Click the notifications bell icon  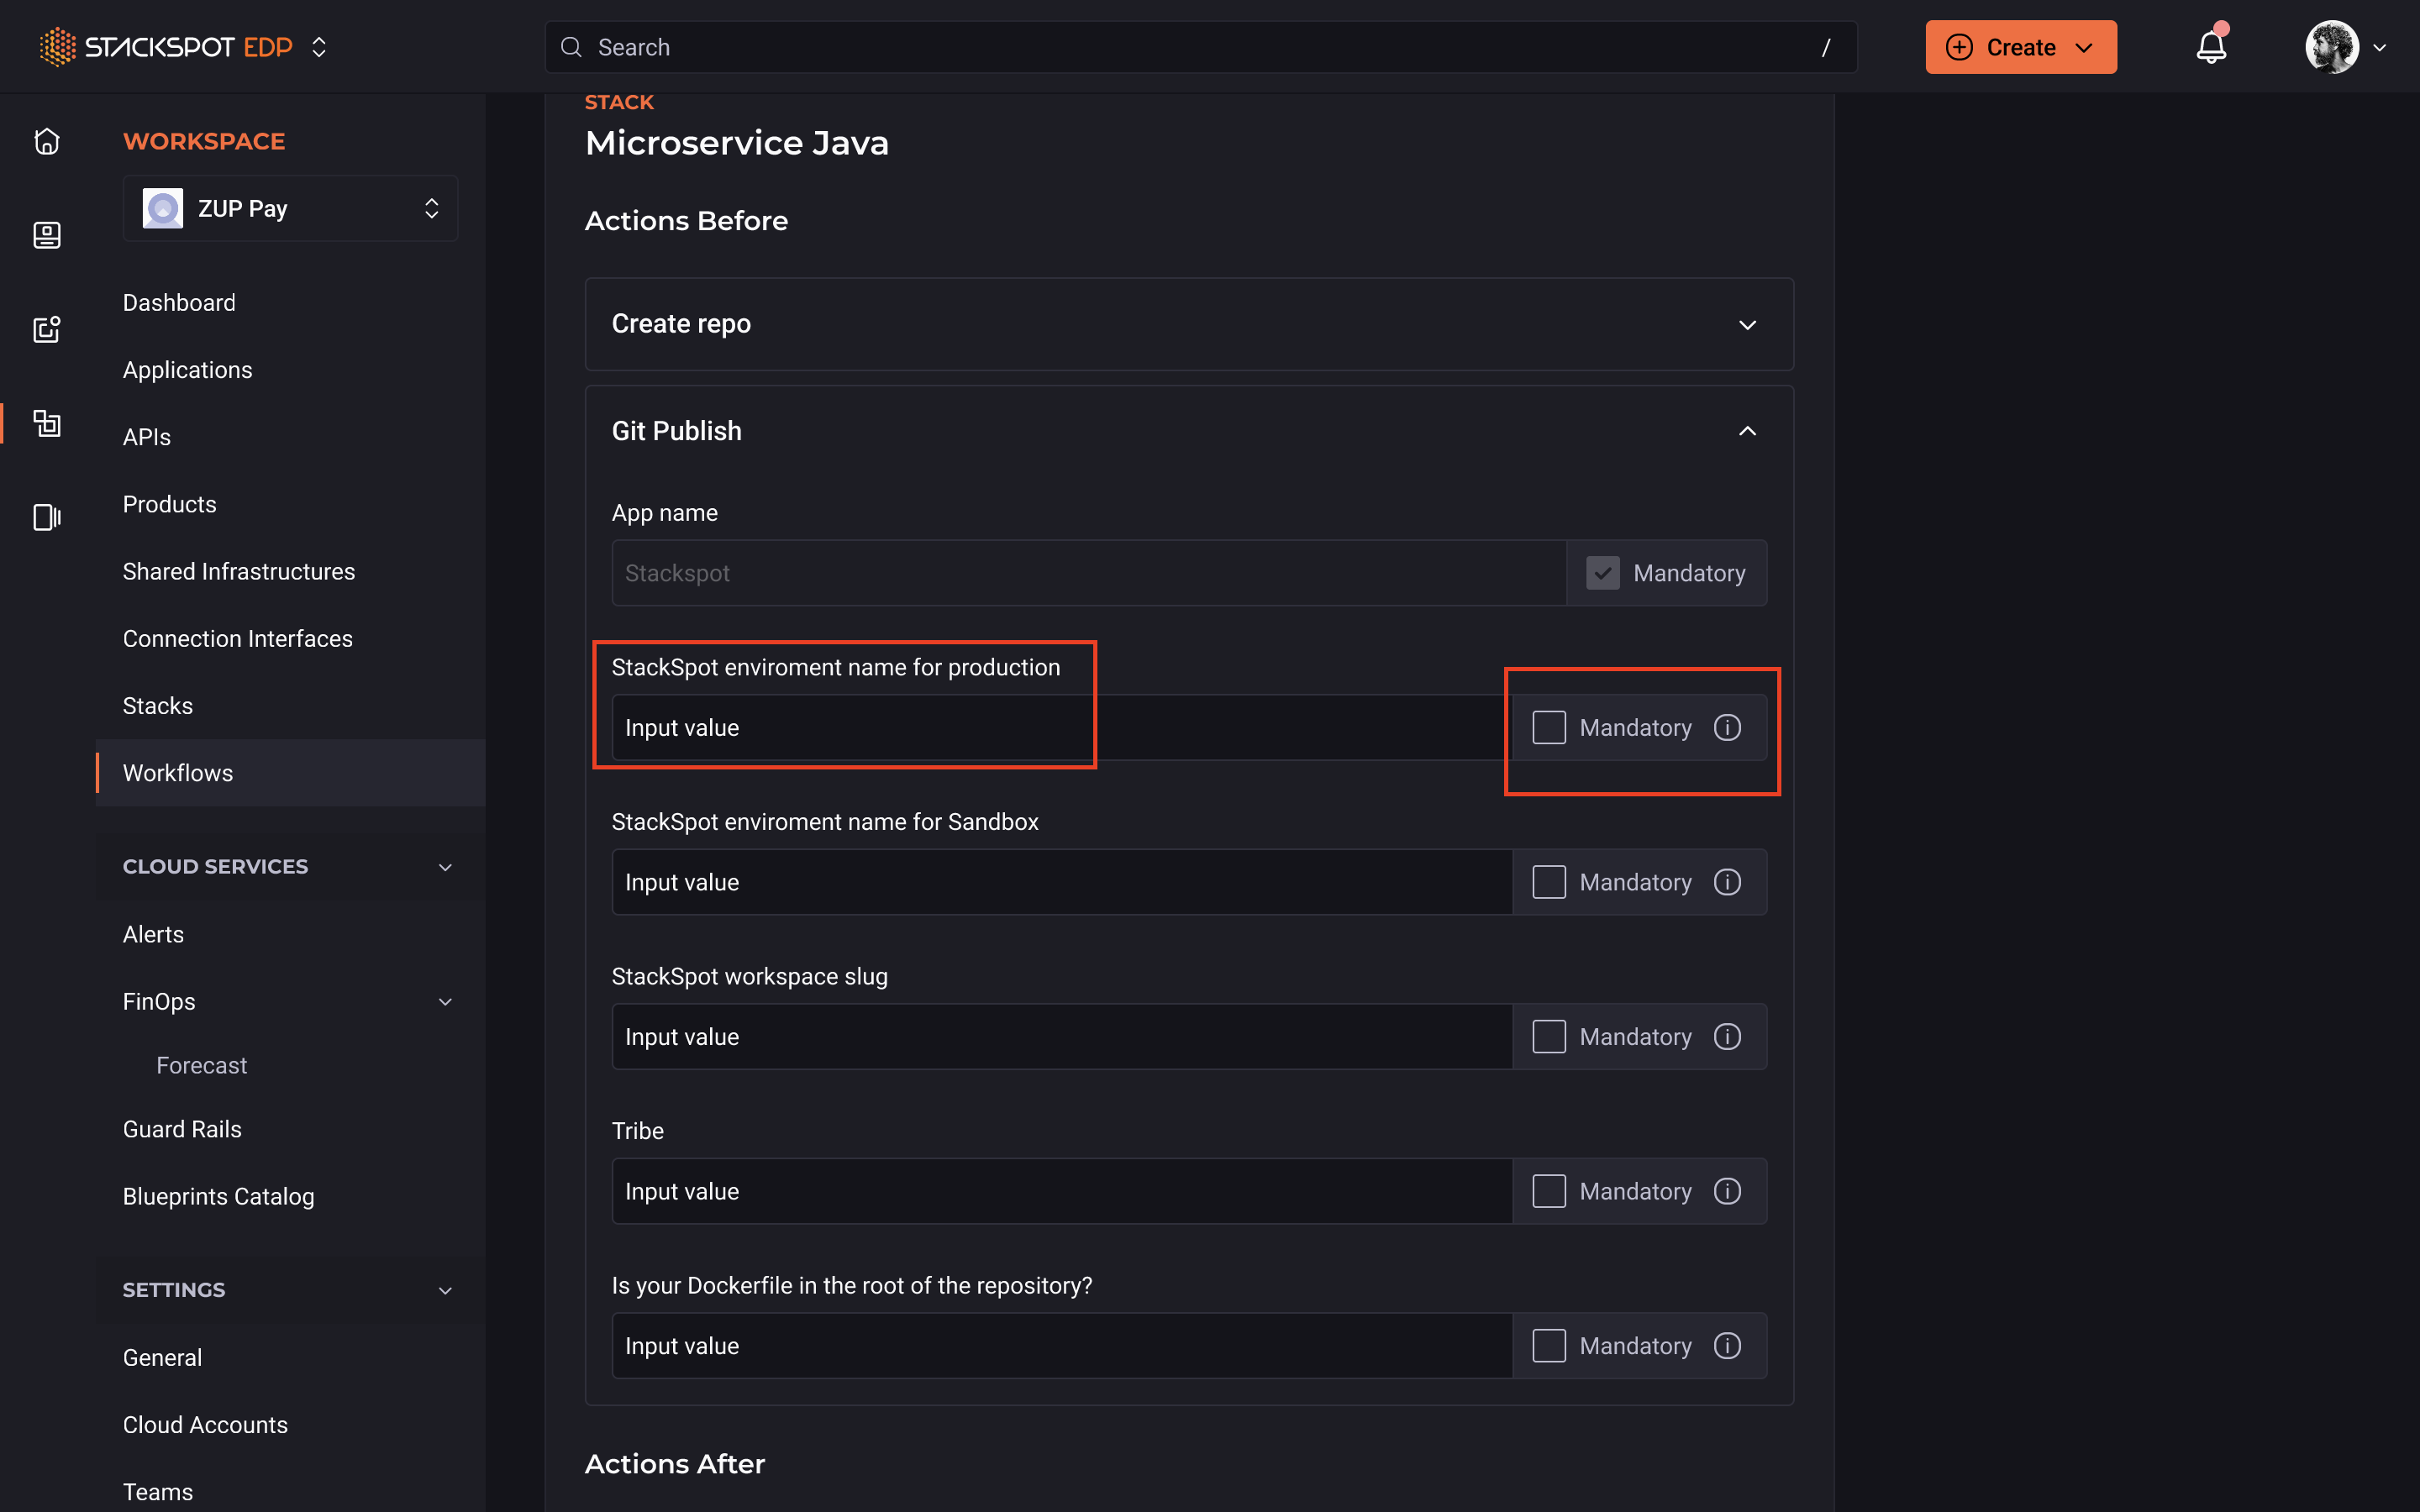tap(2211, 47)
